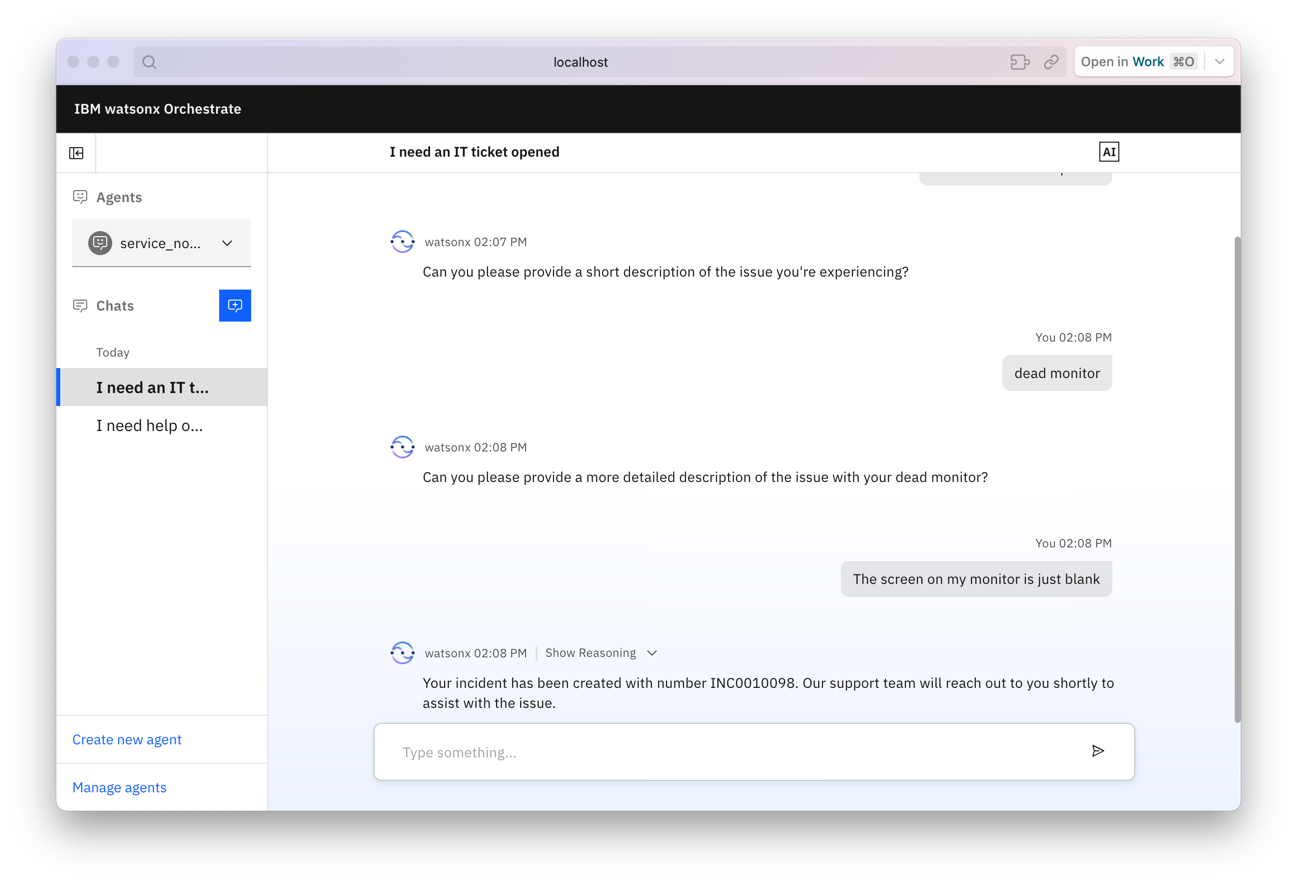Click the Type something input field
1297x885 pixels.
pyautogui.click(x=754, y=752)
